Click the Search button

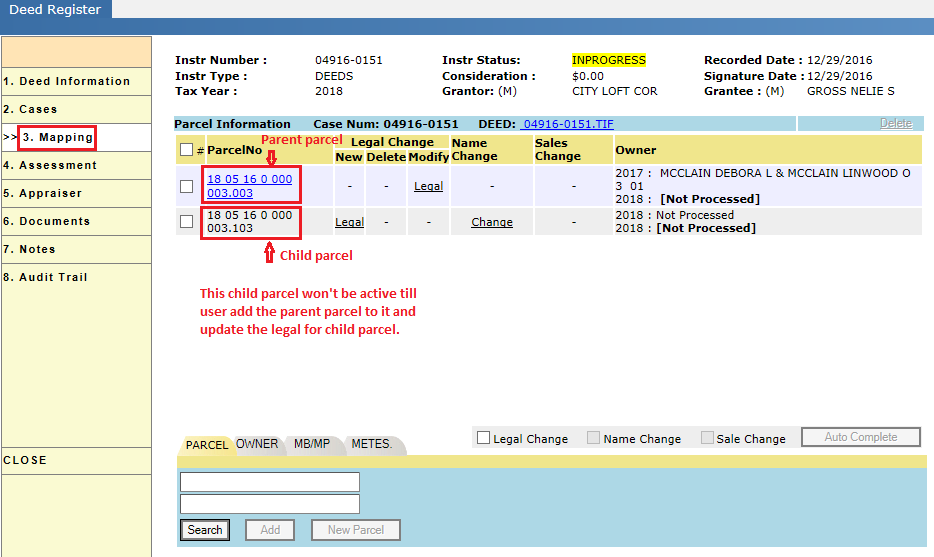(x=205, y=530)
